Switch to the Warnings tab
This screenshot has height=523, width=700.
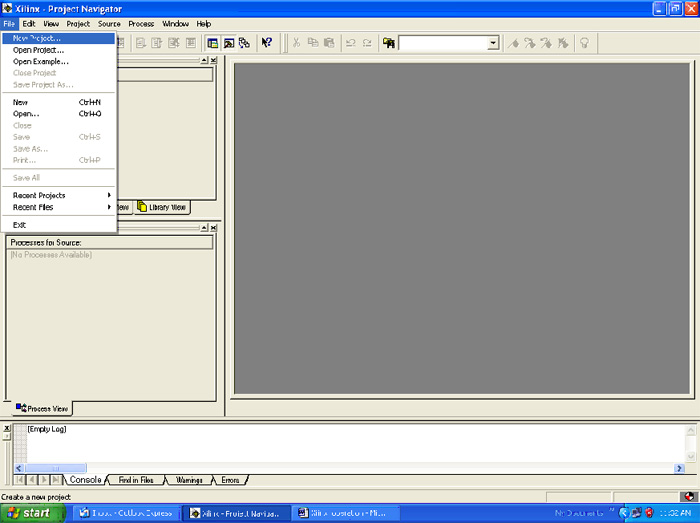[x=189, y=480]
